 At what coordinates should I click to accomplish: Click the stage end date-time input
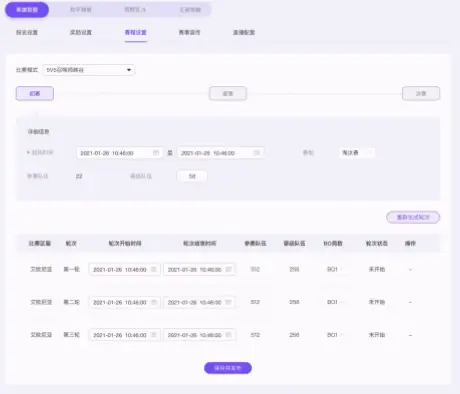pos(220,153)
